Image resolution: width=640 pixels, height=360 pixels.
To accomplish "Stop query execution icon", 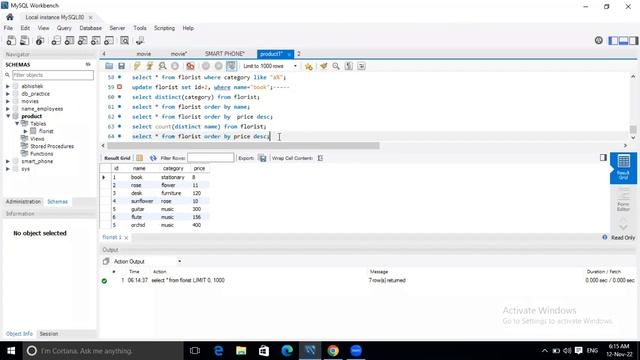I will [175, 66].
